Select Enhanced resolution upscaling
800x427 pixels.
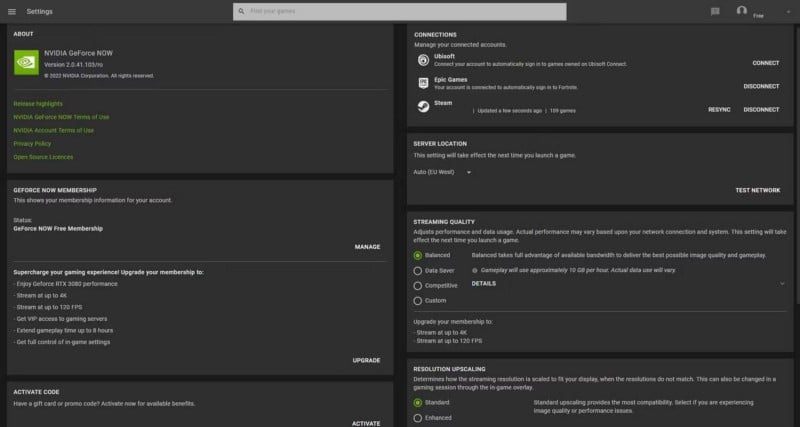pos(417,418)
